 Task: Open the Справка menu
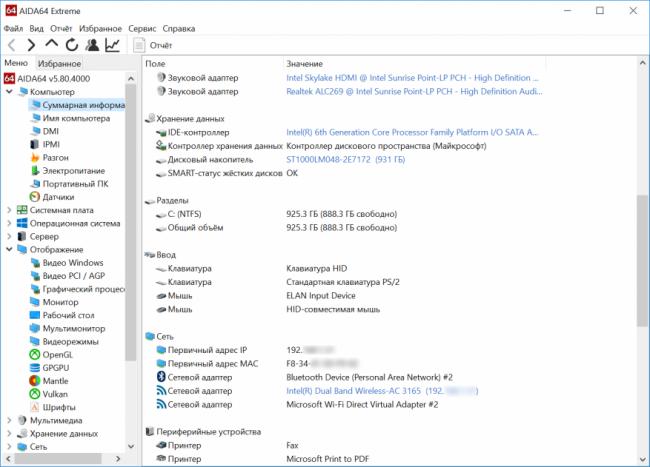click(179, 29)
